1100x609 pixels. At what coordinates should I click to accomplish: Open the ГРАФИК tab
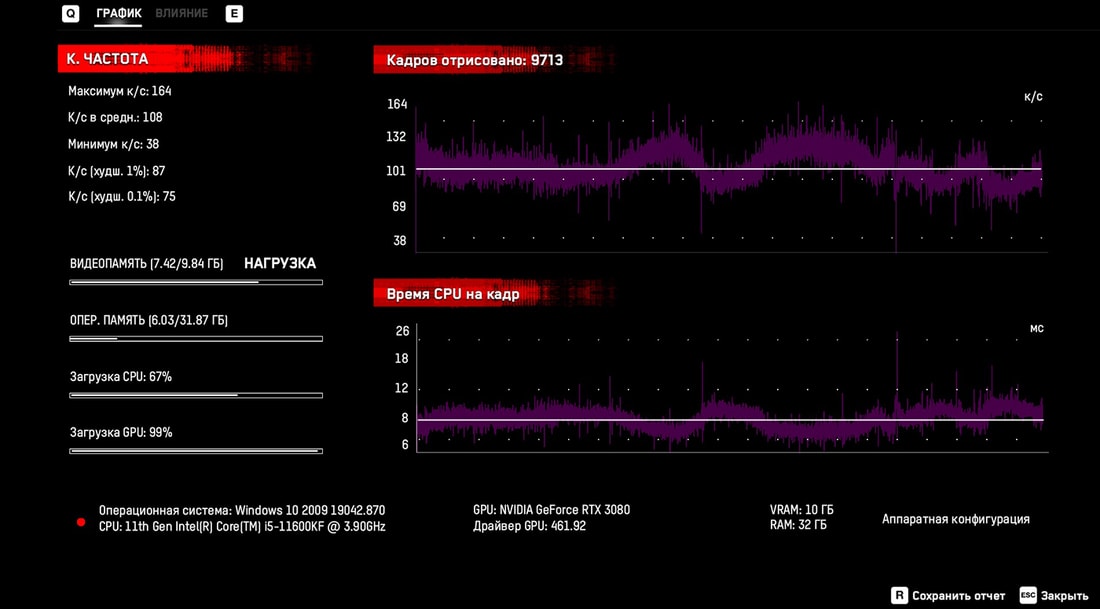(119, 13)
